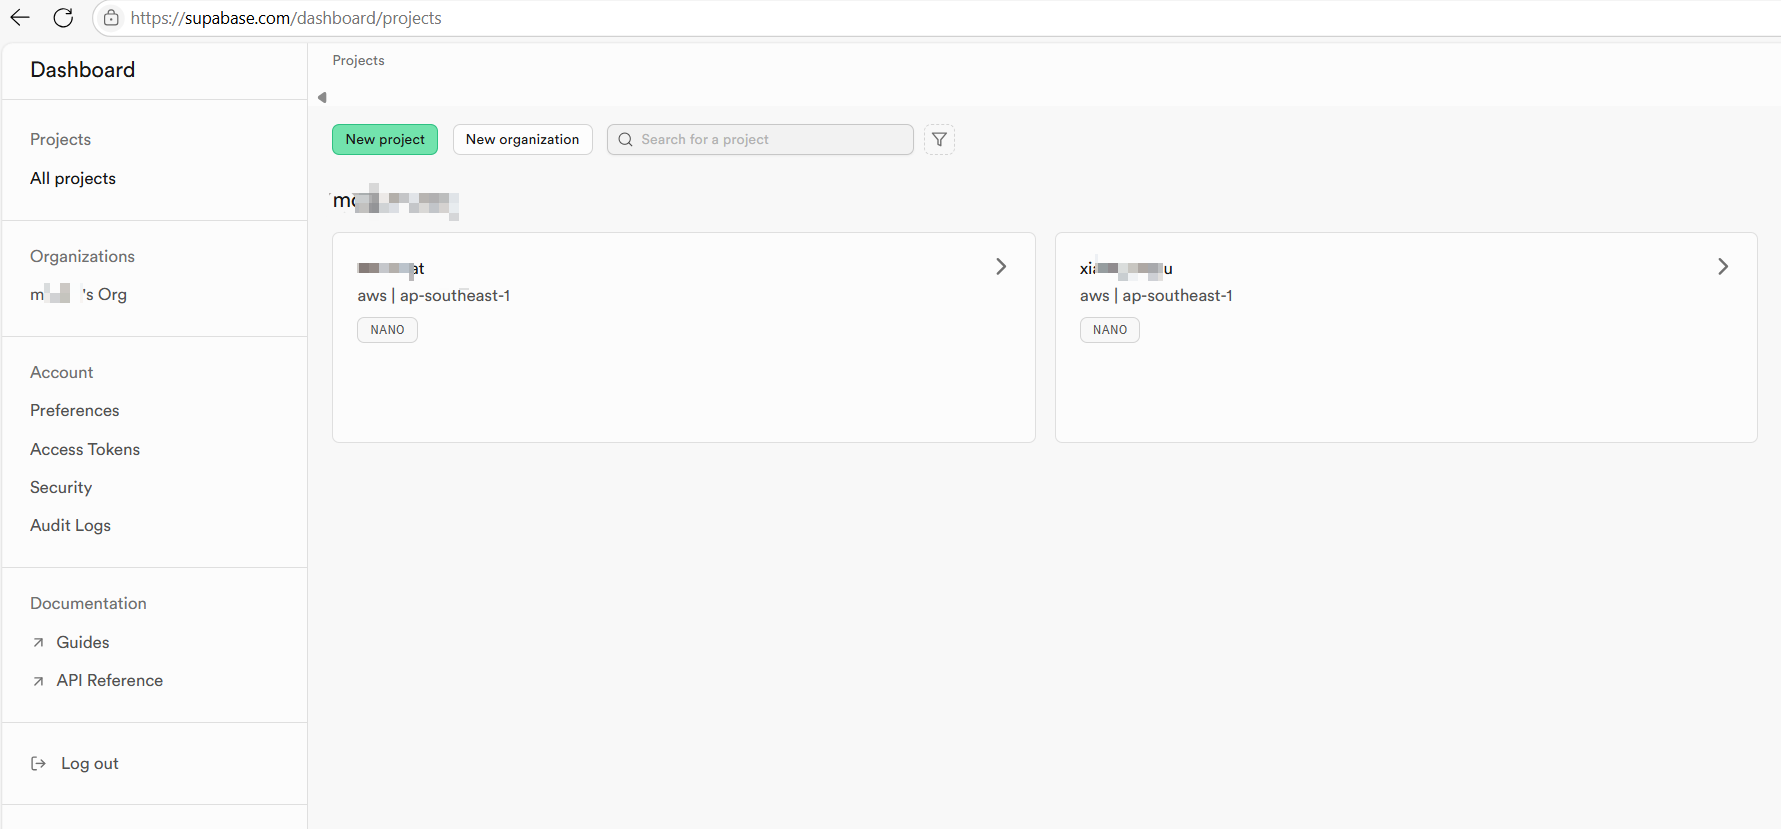Click NANO badge on the right project card
This screenshot has width=1781, height=829.
pos(1110,330)
